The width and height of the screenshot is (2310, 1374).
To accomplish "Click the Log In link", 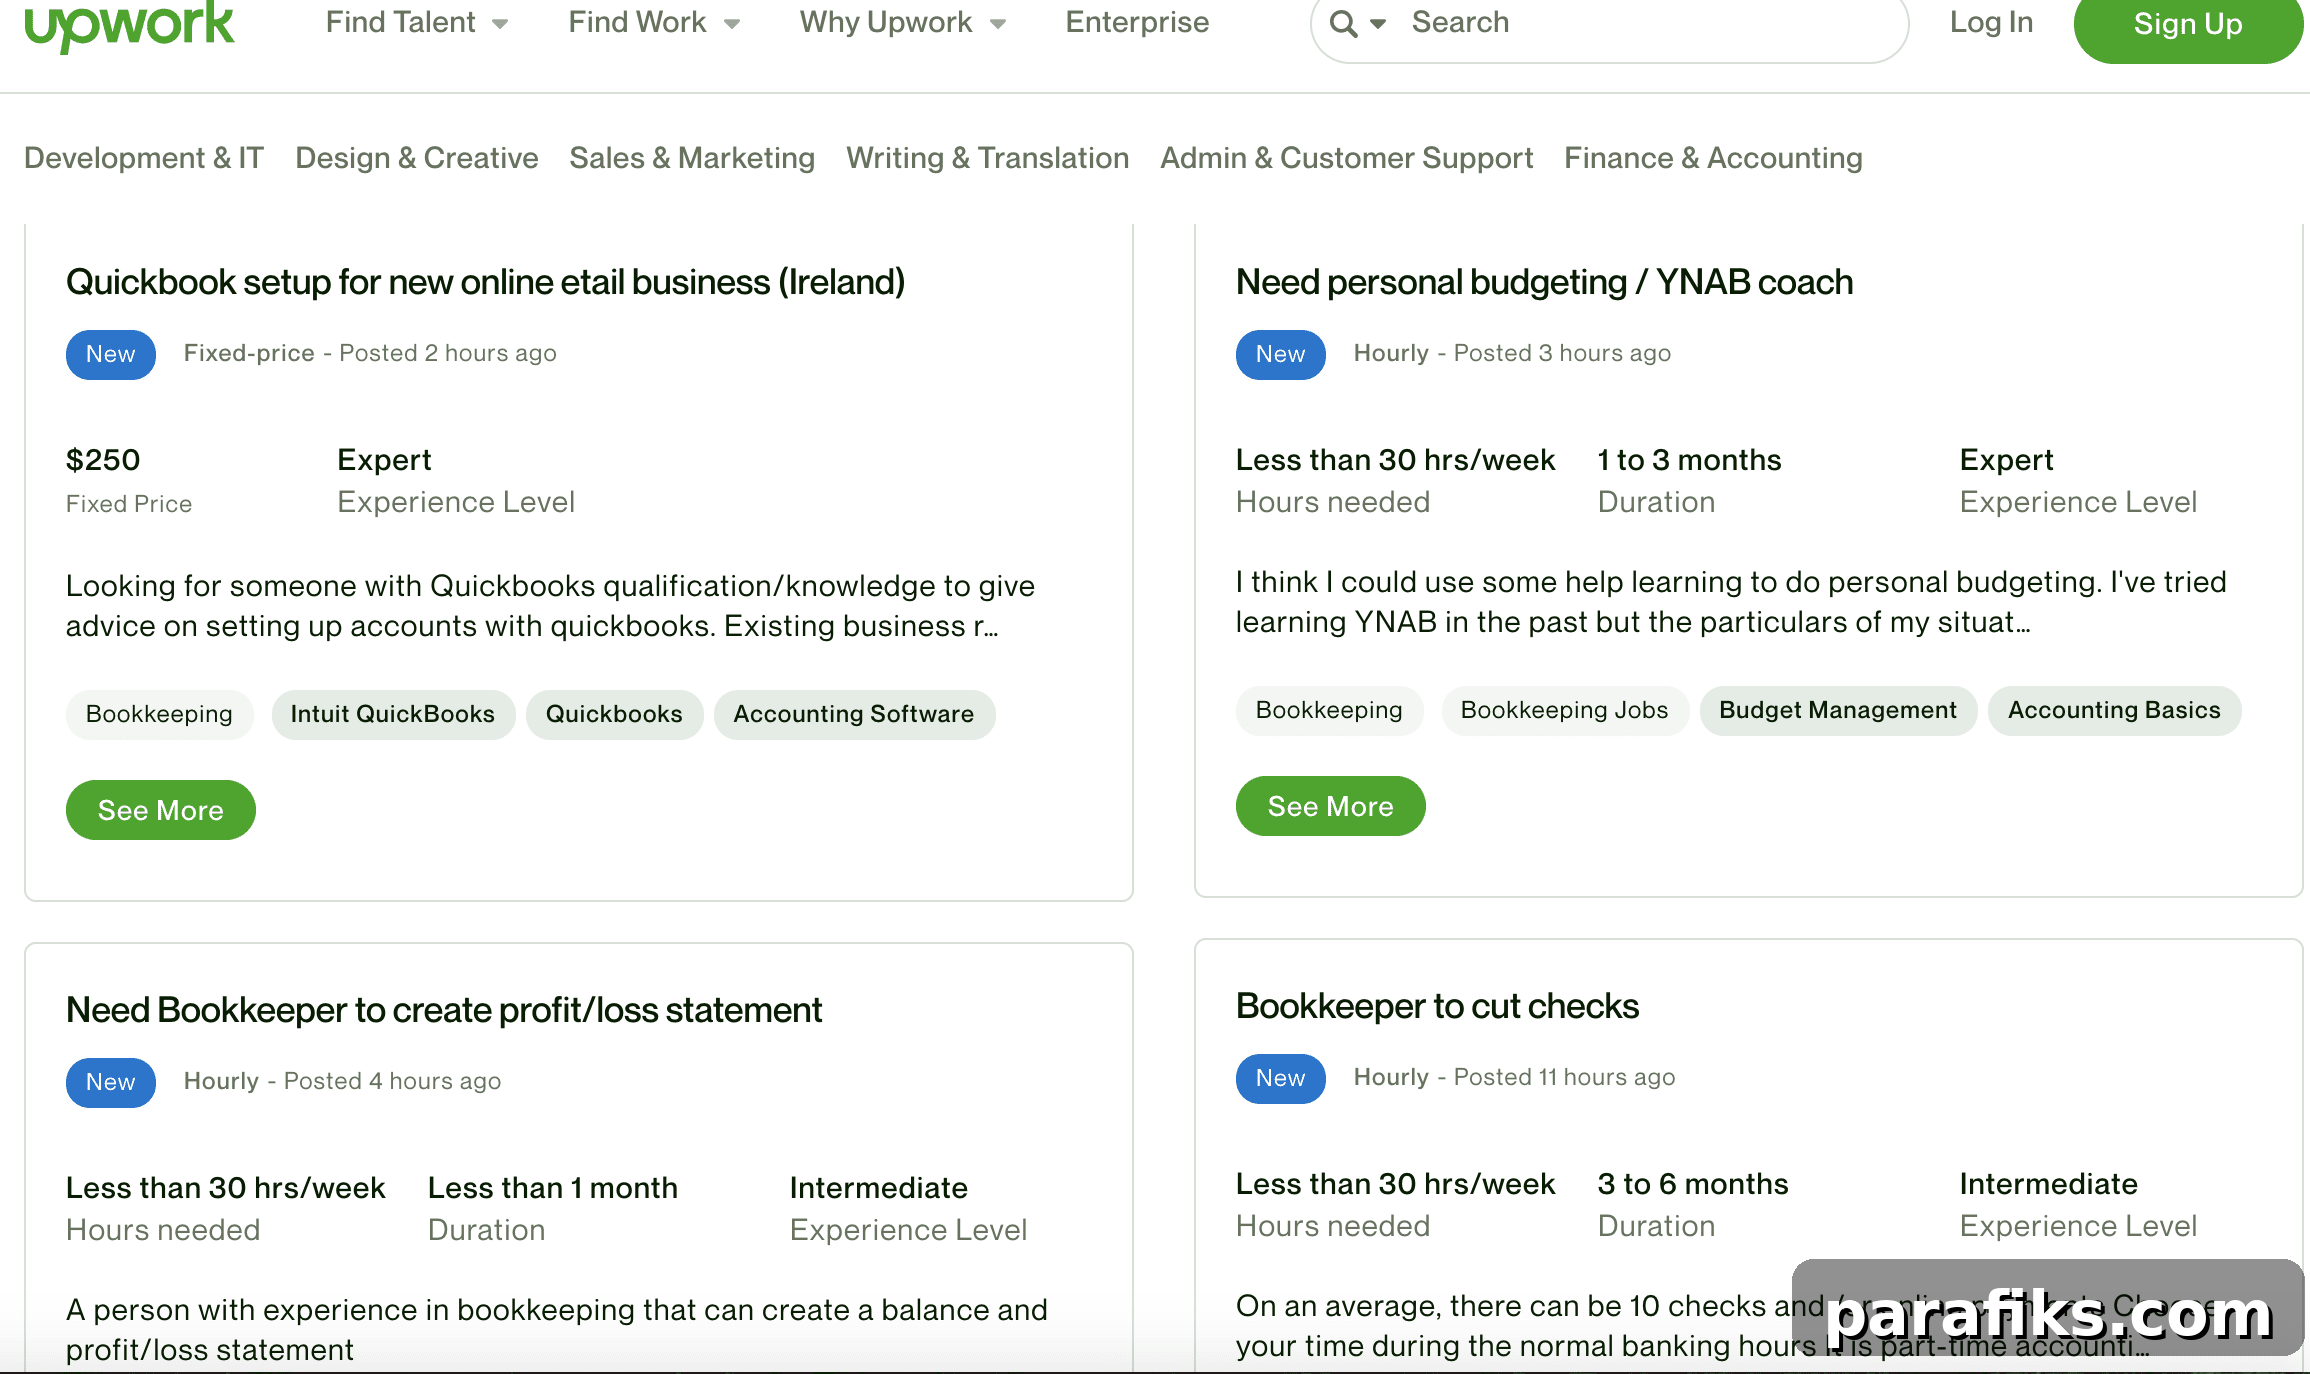I will (1991, 22).
